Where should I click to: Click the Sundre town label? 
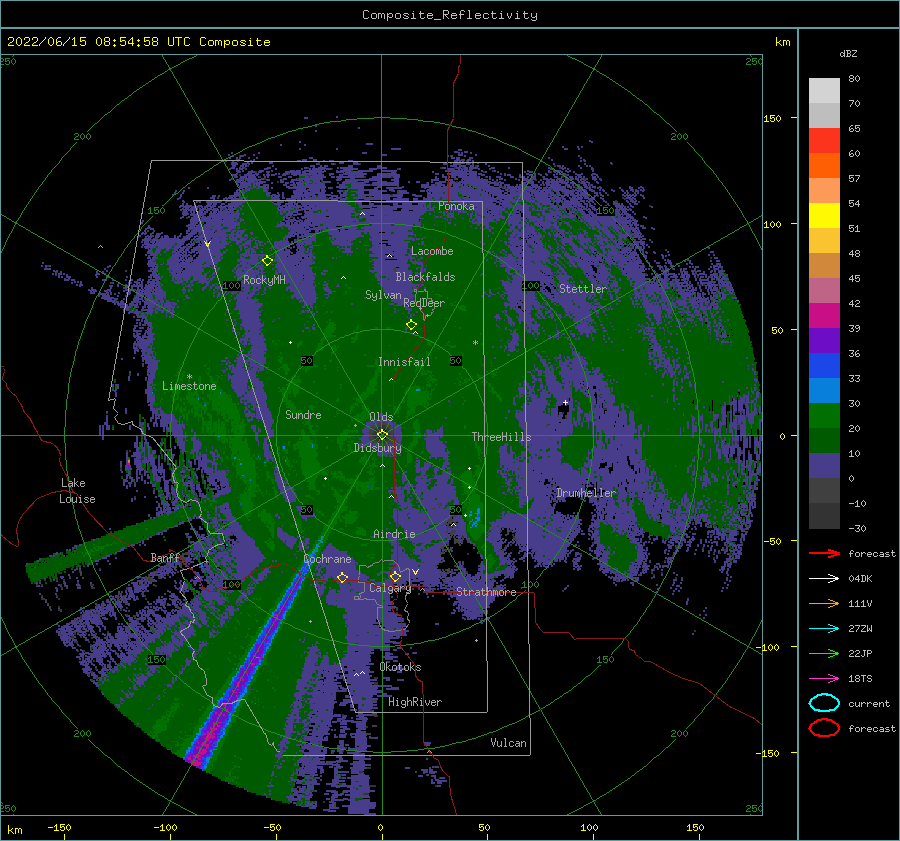coord(304,415)
